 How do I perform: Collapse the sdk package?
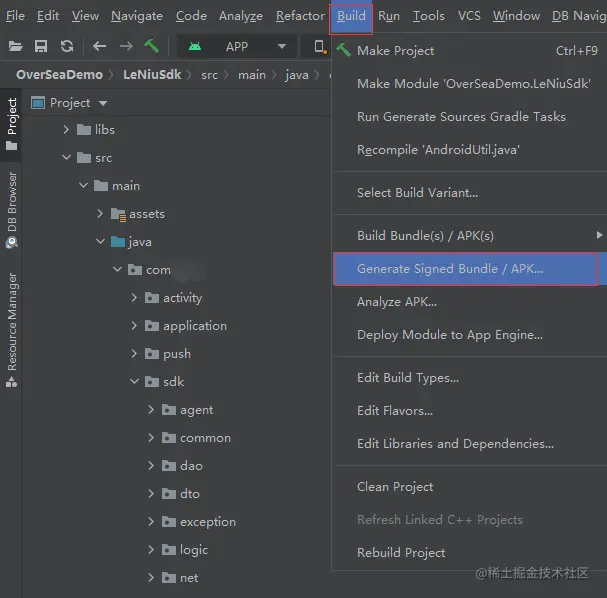(x=135, y=381)
